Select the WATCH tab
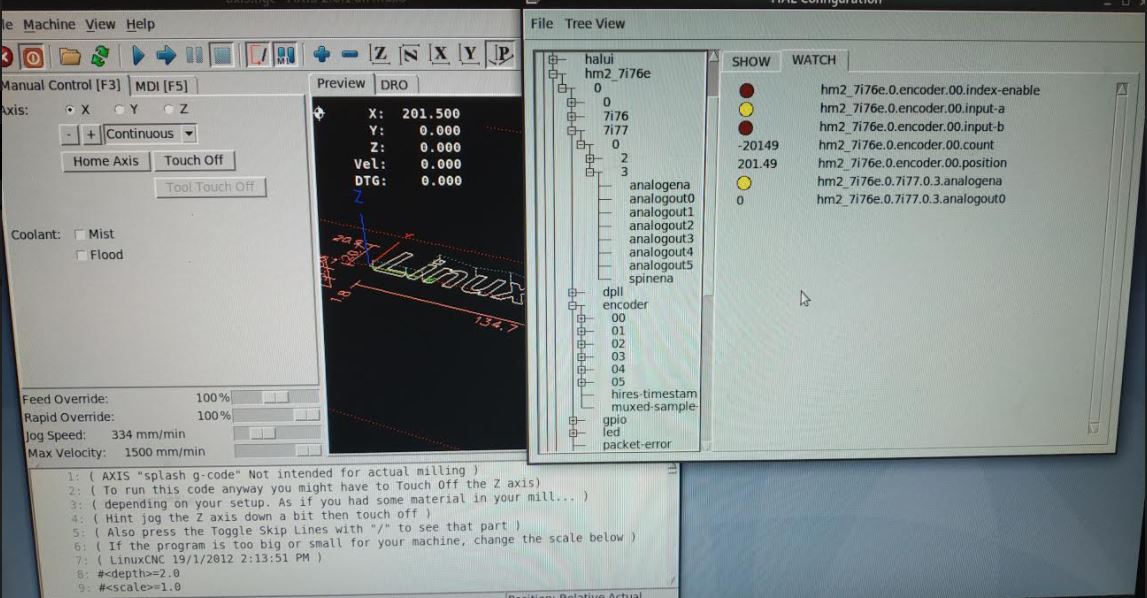The image size is (1147, 598). click(x=813, y=60)
